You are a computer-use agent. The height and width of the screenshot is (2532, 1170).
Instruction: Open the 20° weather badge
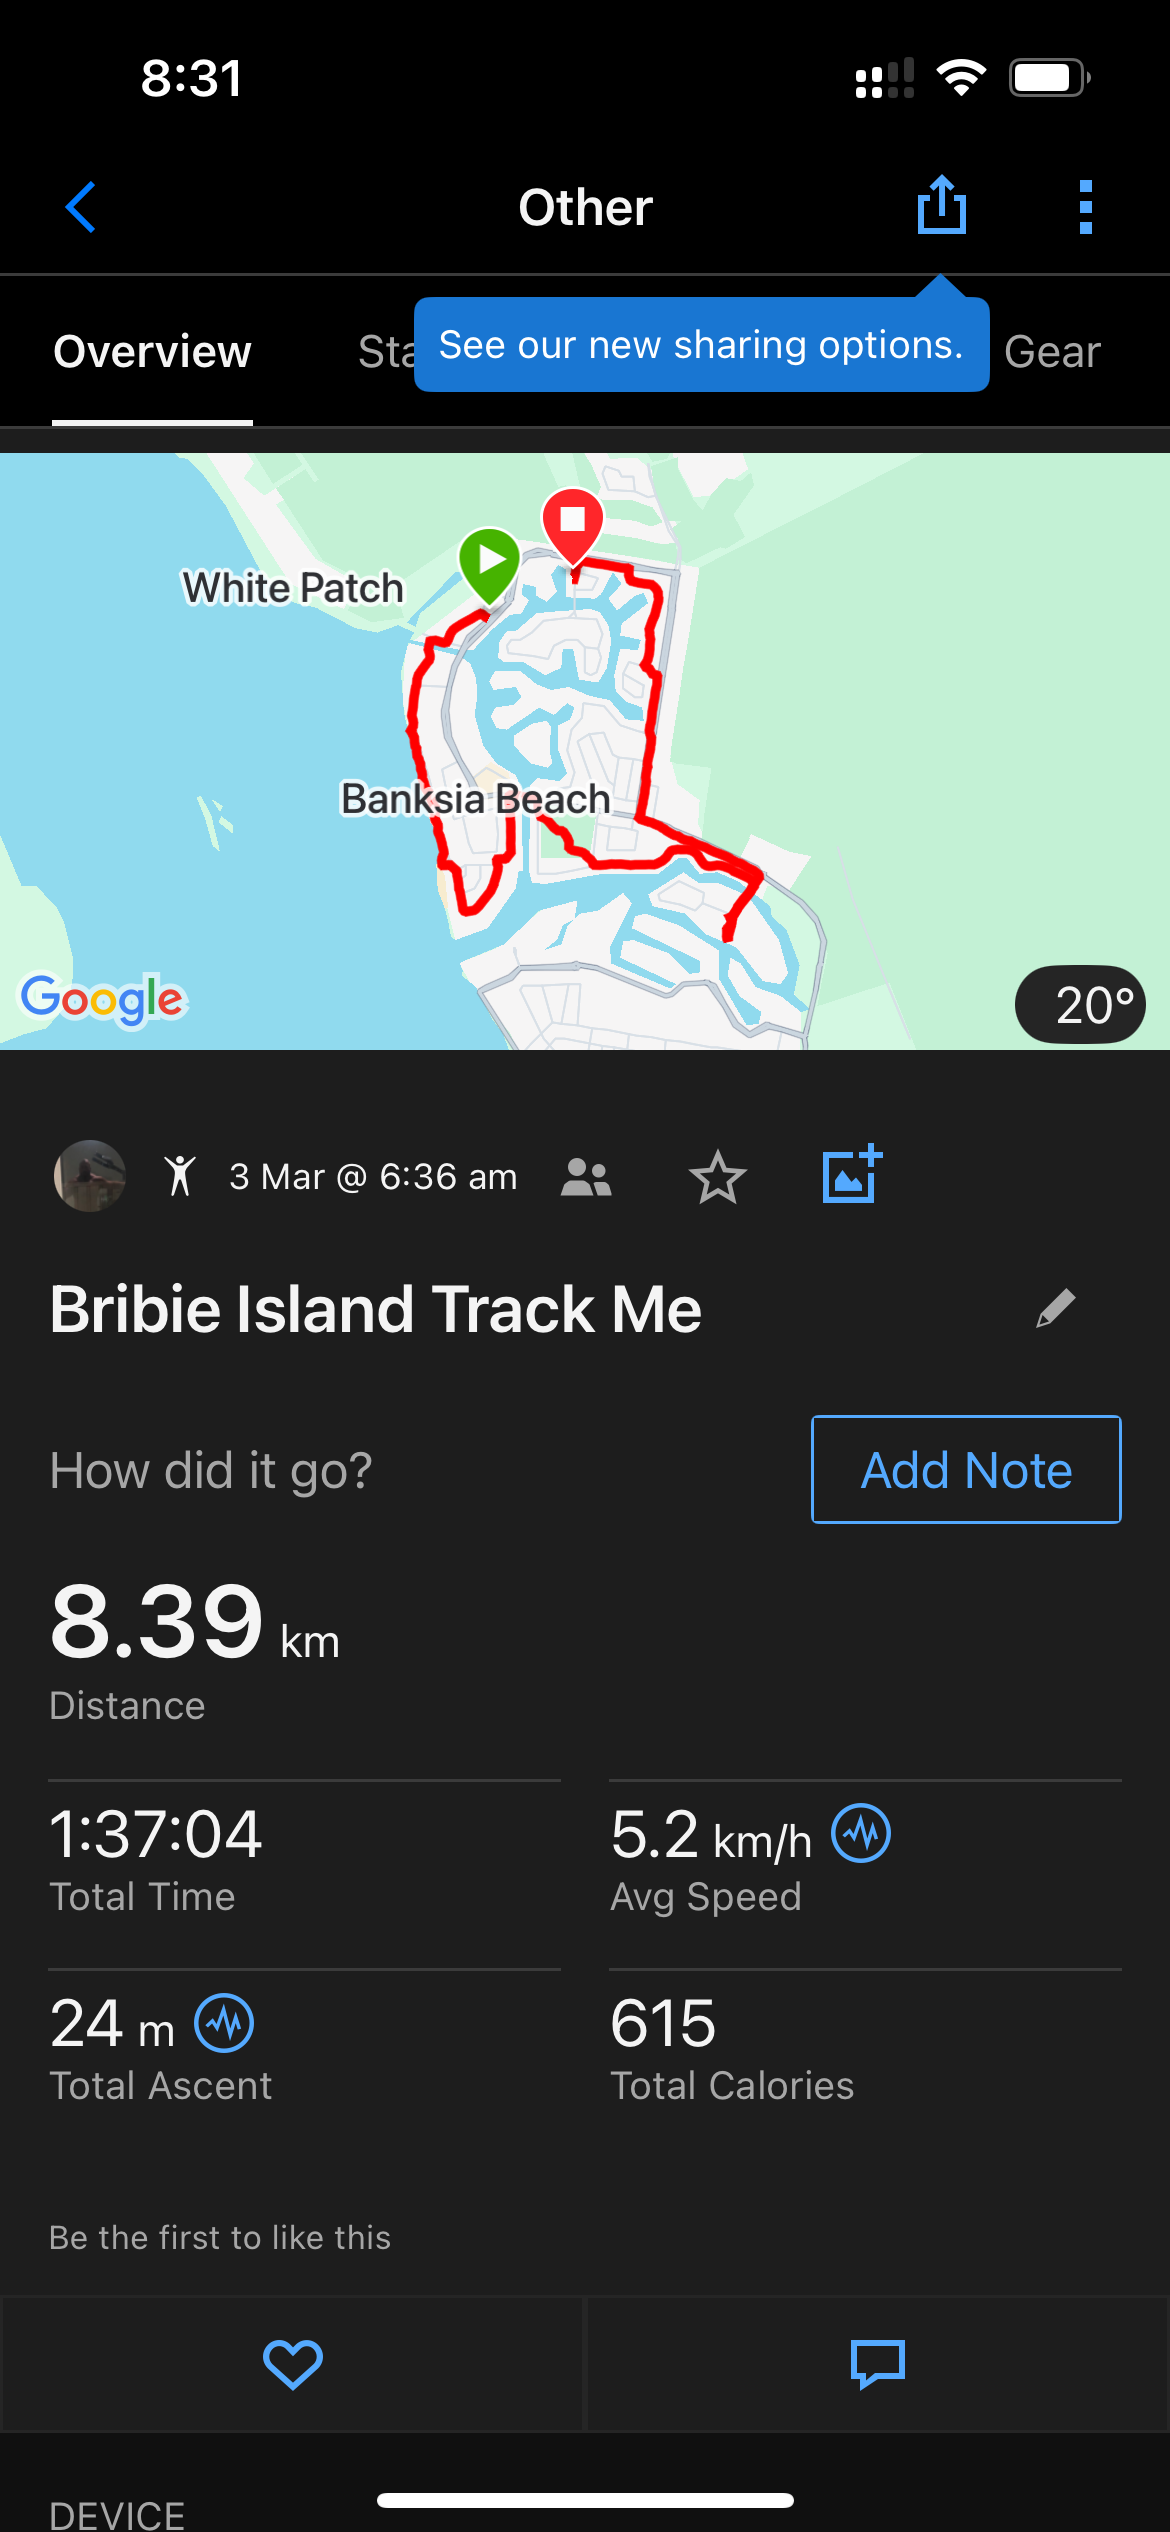point(1080,1004)
